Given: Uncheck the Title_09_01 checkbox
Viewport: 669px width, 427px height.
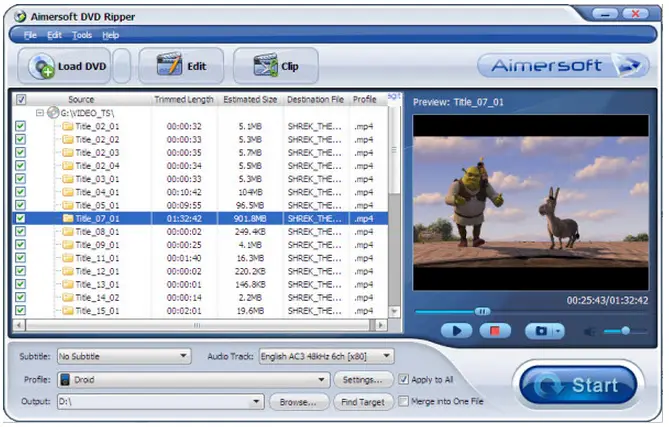Looking at the screenshot, I should tap(20, 245).
